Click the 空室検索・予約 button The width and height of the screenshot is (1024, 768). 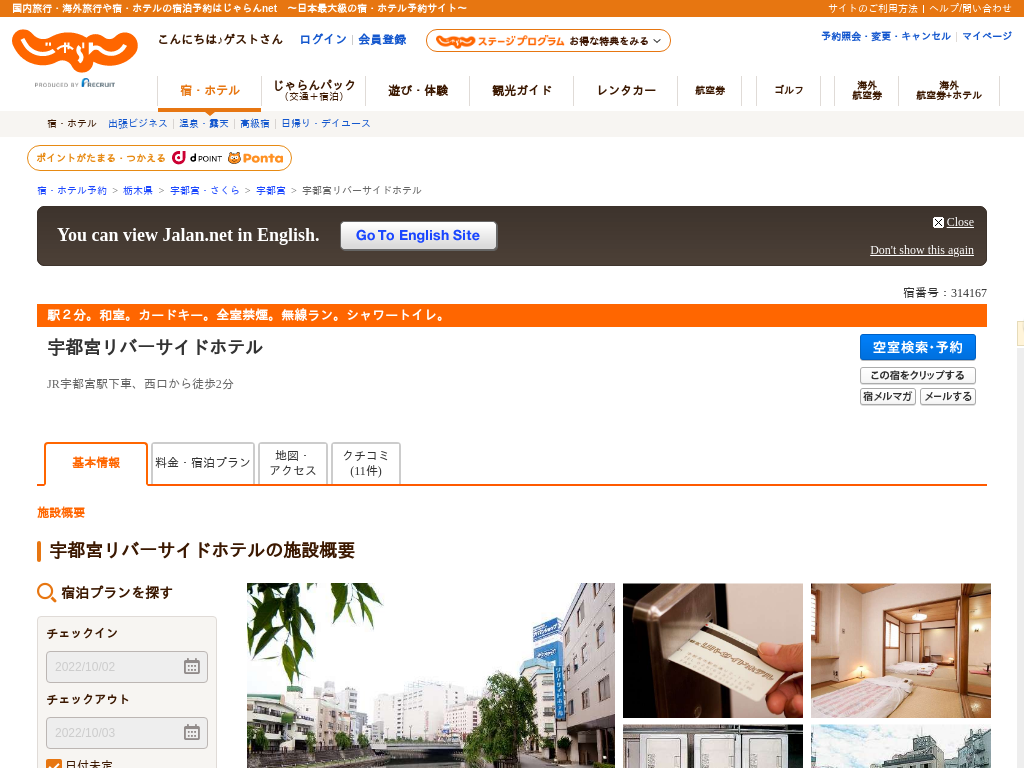point(918,347)
